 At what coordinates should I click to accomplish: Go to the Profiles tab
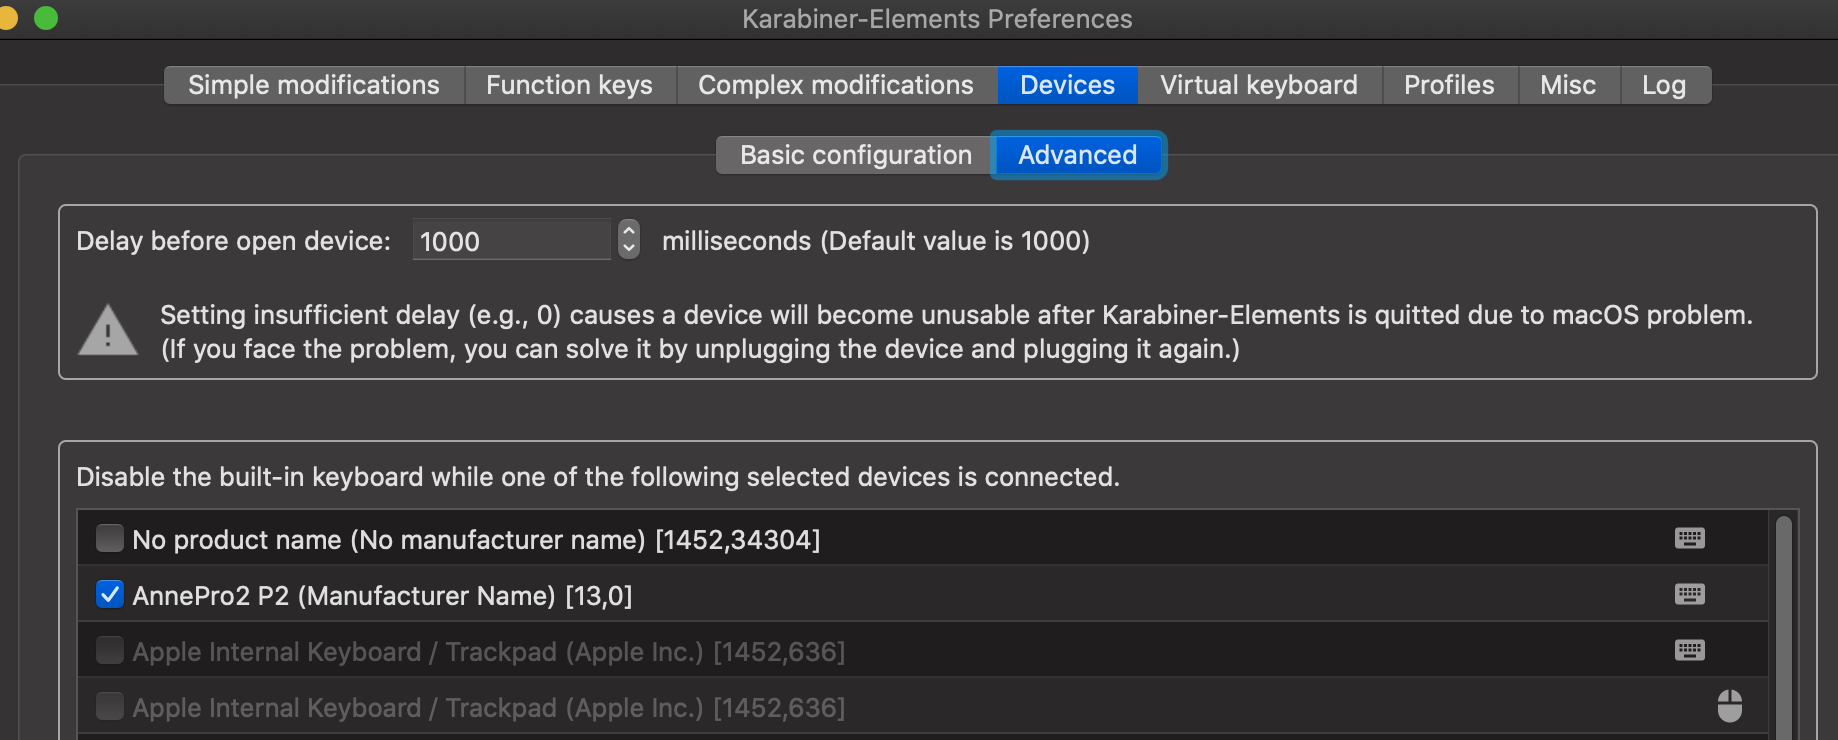1448,85
